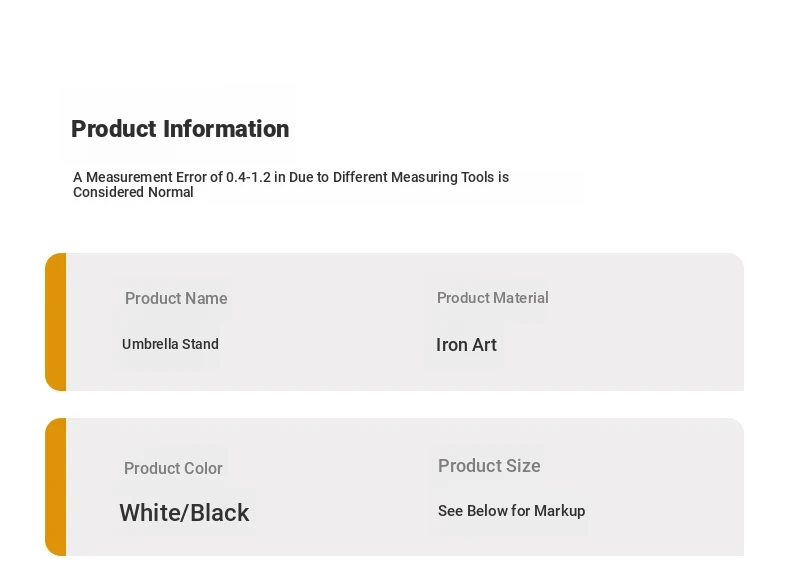Click the word Stand in product name value
Image resolution: width=790 pixels, height=579 pixels.
point(200,344)
